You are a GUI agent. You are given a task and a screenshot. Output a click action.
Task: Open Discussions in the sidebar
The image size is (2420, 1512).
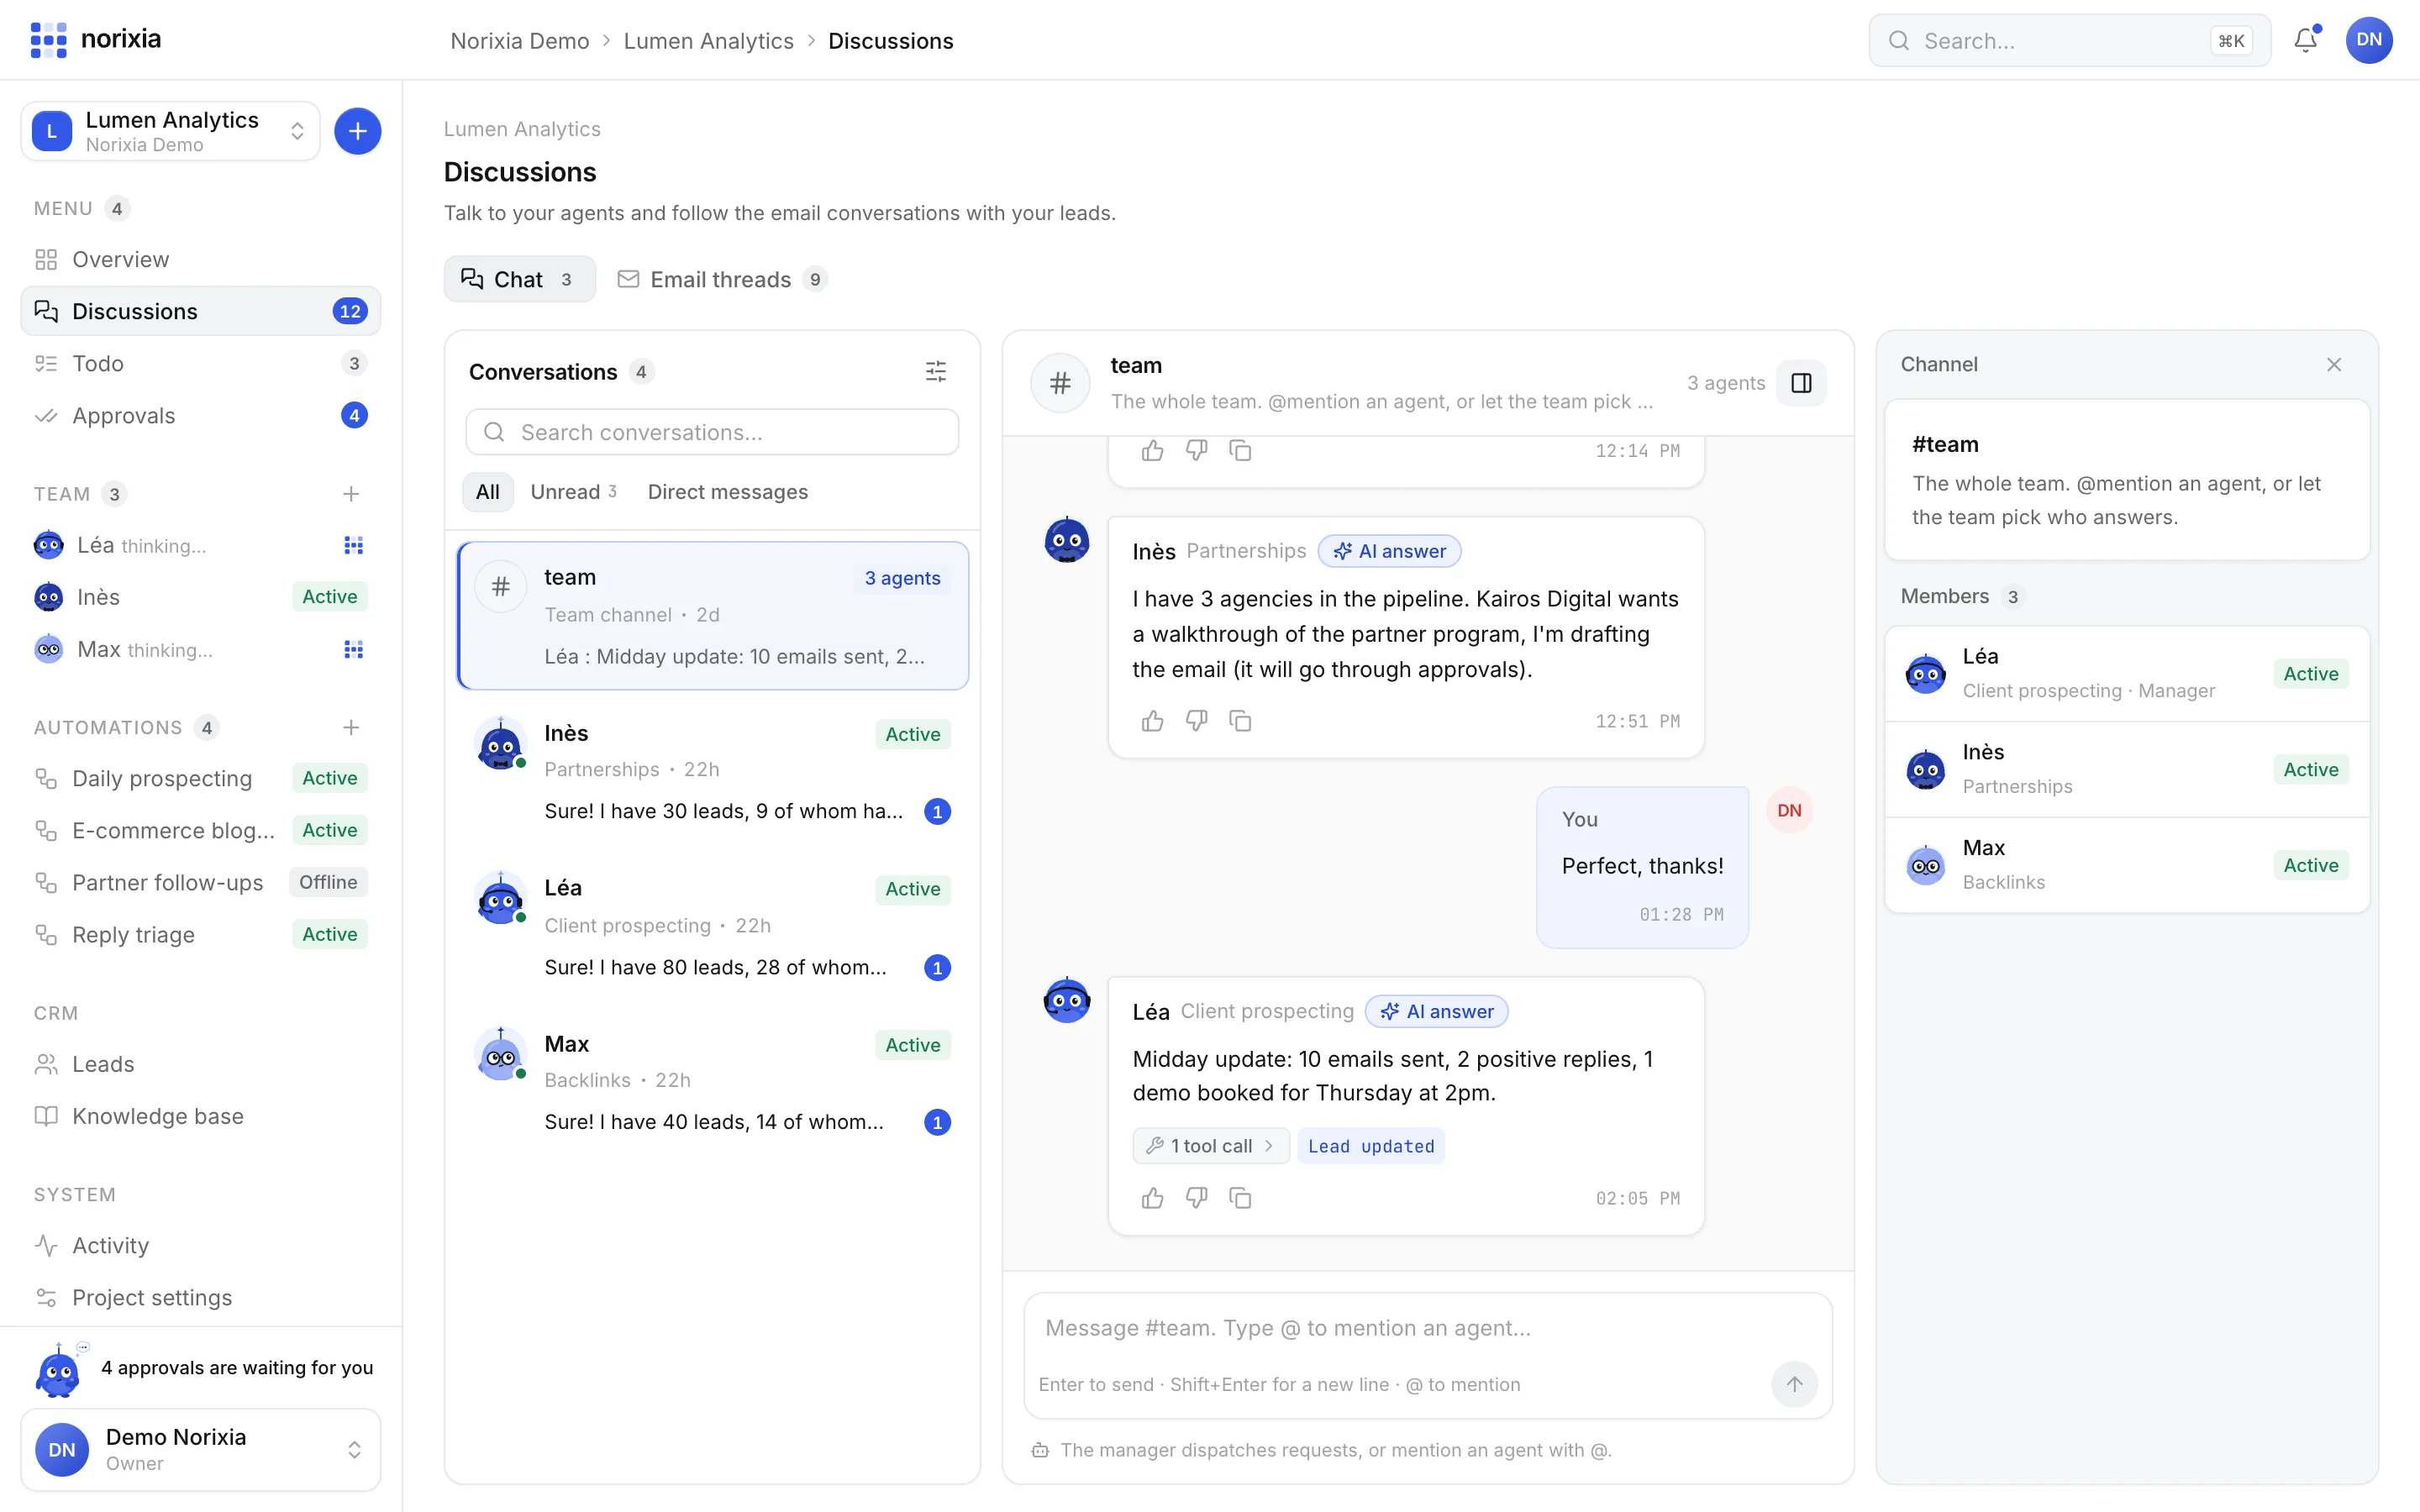tap(200, 311)
